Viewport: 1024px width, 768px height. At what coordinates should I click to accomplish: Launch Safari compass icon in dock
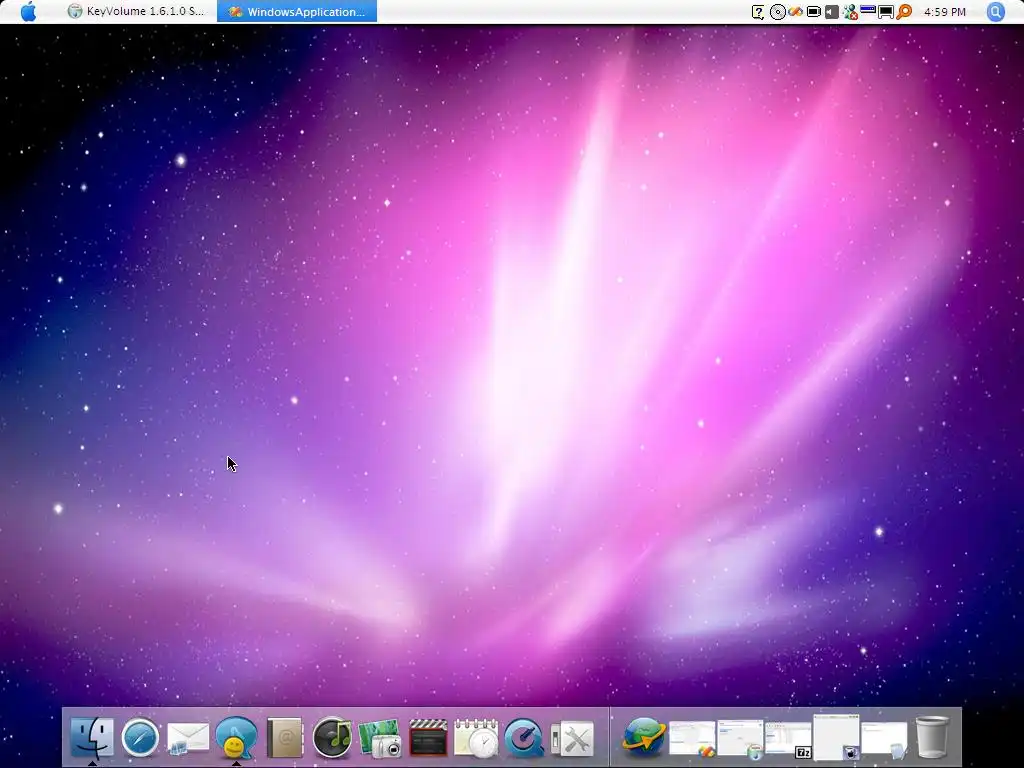pos(140,738)
